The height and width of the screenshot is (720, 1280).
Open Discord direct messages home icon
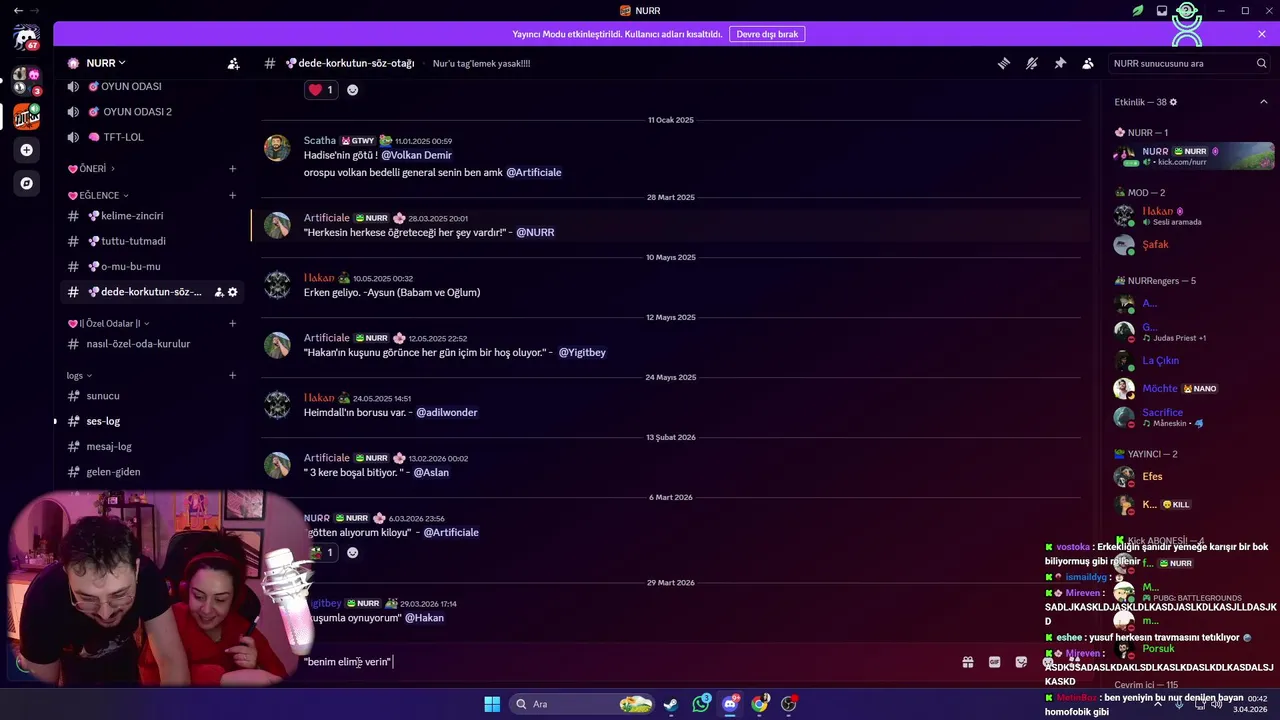(26, 38)
